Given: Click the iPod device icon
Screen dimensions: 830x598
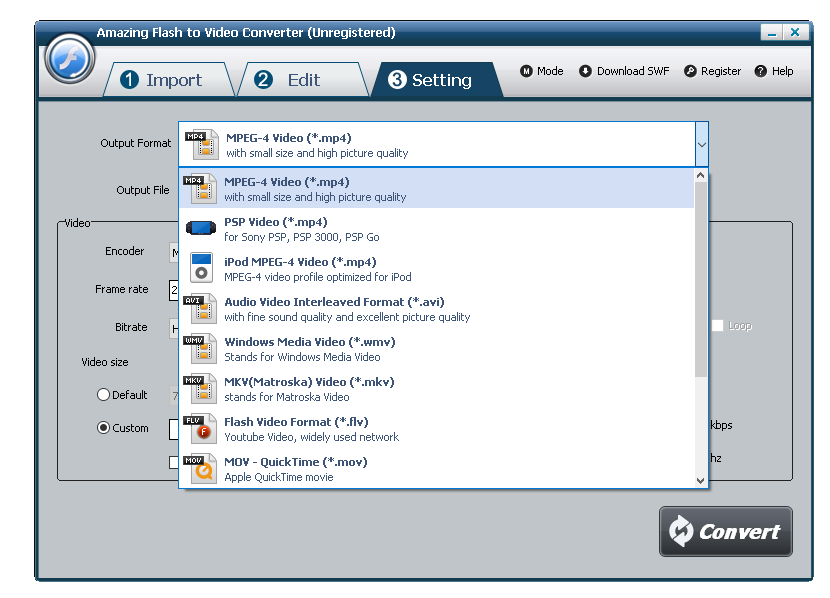Looking at the screenshot, I should point(201,268).
